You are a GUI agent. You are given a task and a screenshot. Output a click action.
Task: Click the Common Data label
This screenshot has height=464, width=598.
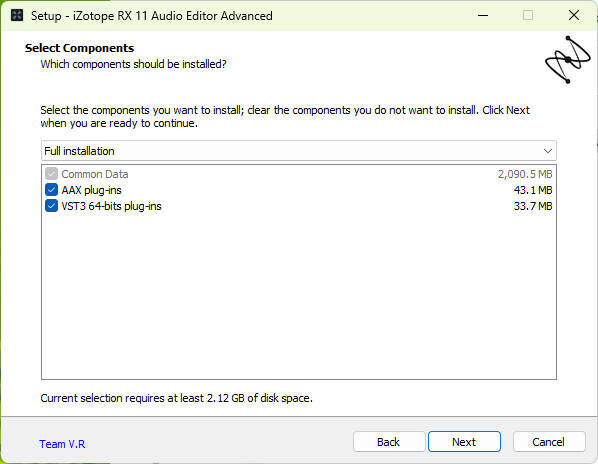click(x=95, y=174)
